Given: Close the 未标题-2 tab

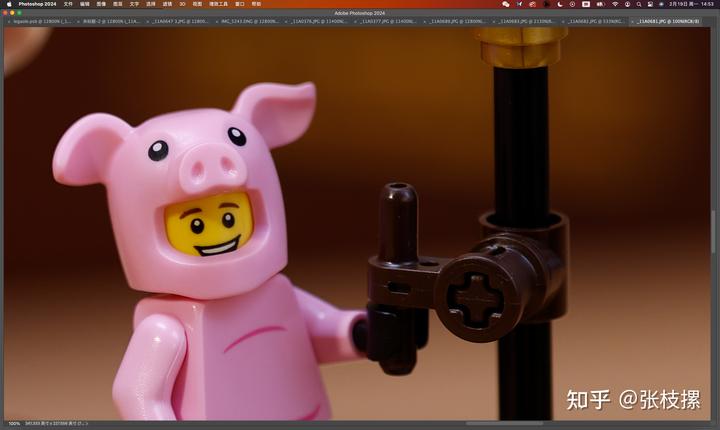Looking at the screenshot, I should (x=78, y=22).
